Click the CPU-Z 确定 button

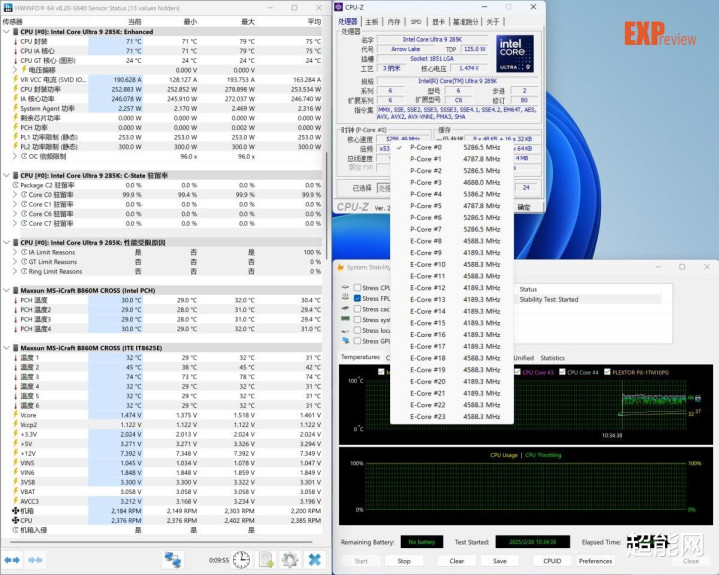pyautogui.click(x=524, y=207)
